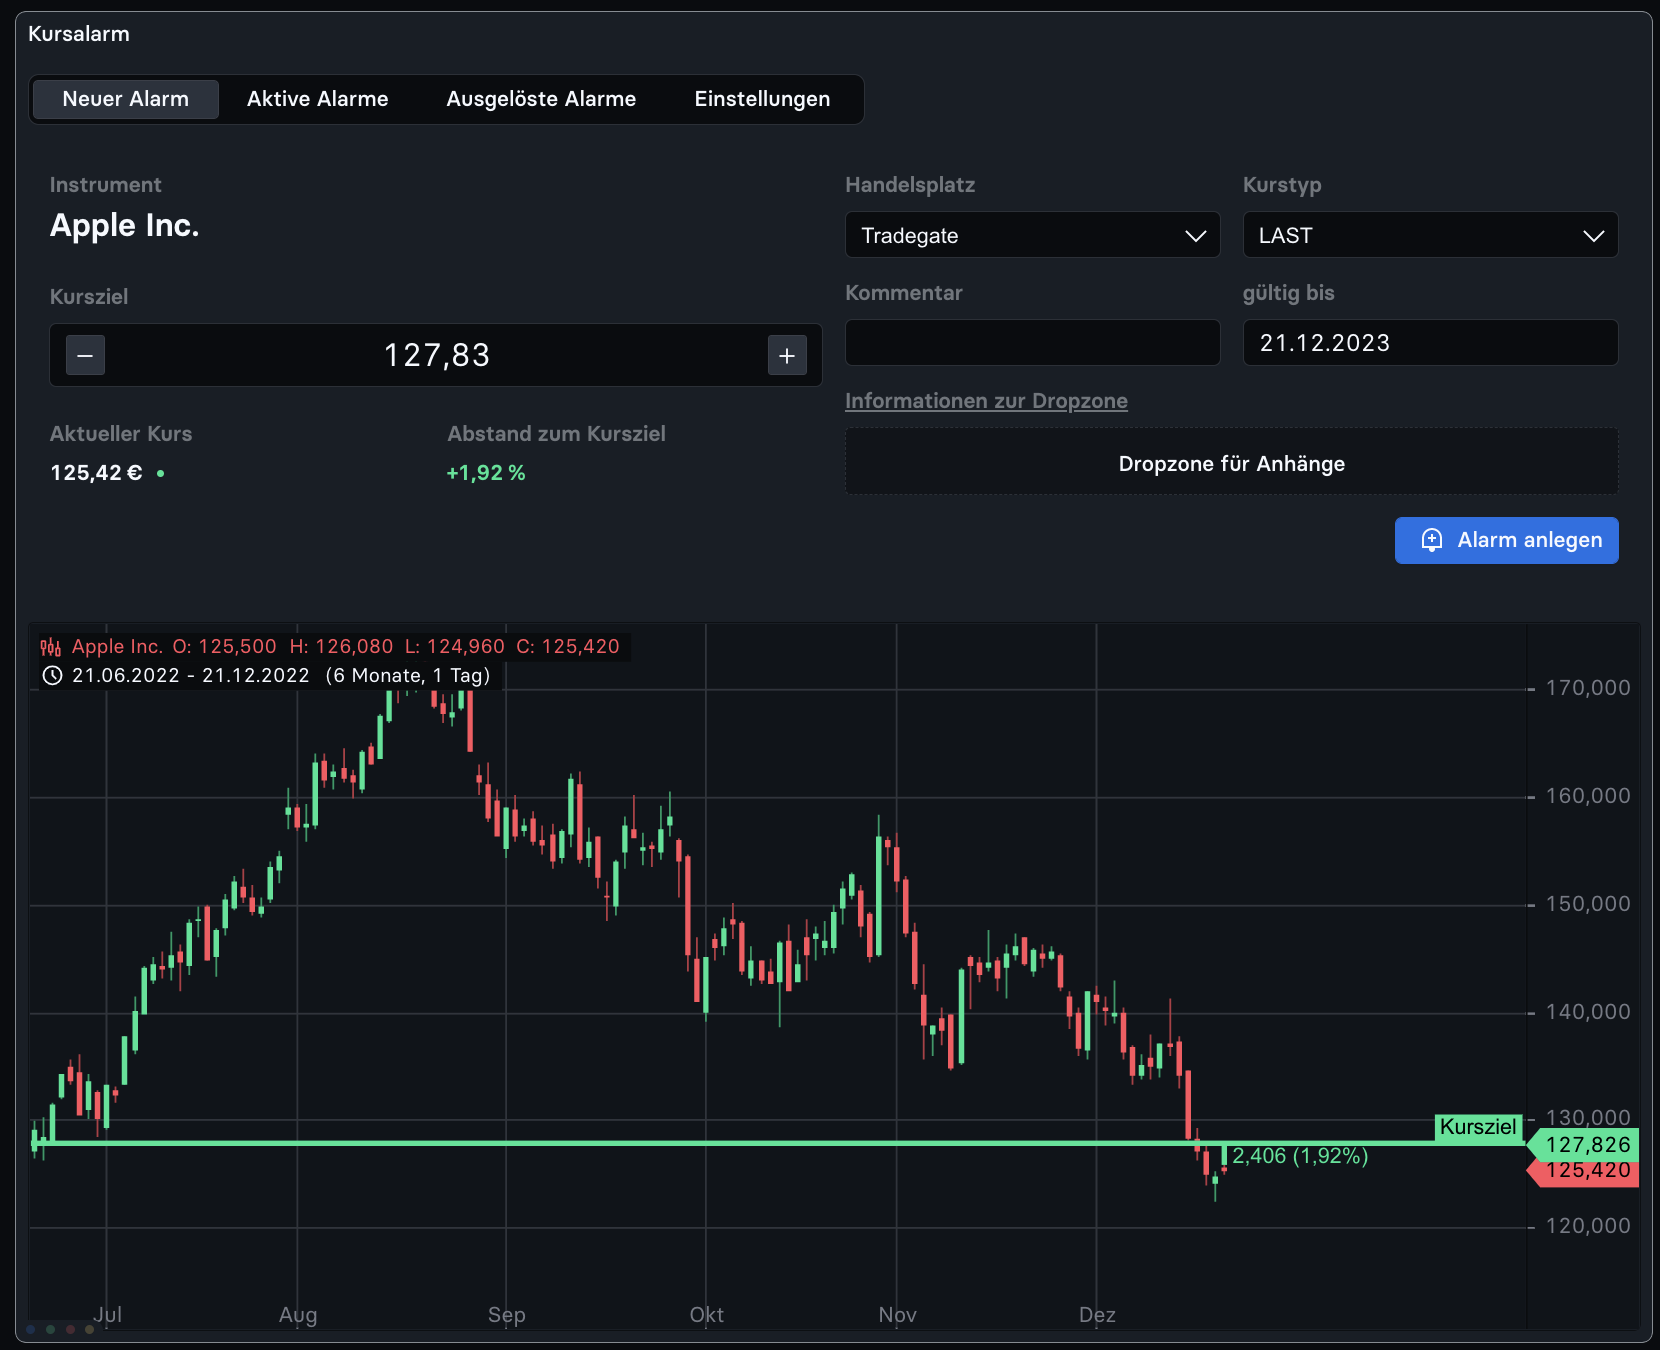1660x1350 pixels.
Task: Click the 170,000 price axis label
Action: (1587, 688)
